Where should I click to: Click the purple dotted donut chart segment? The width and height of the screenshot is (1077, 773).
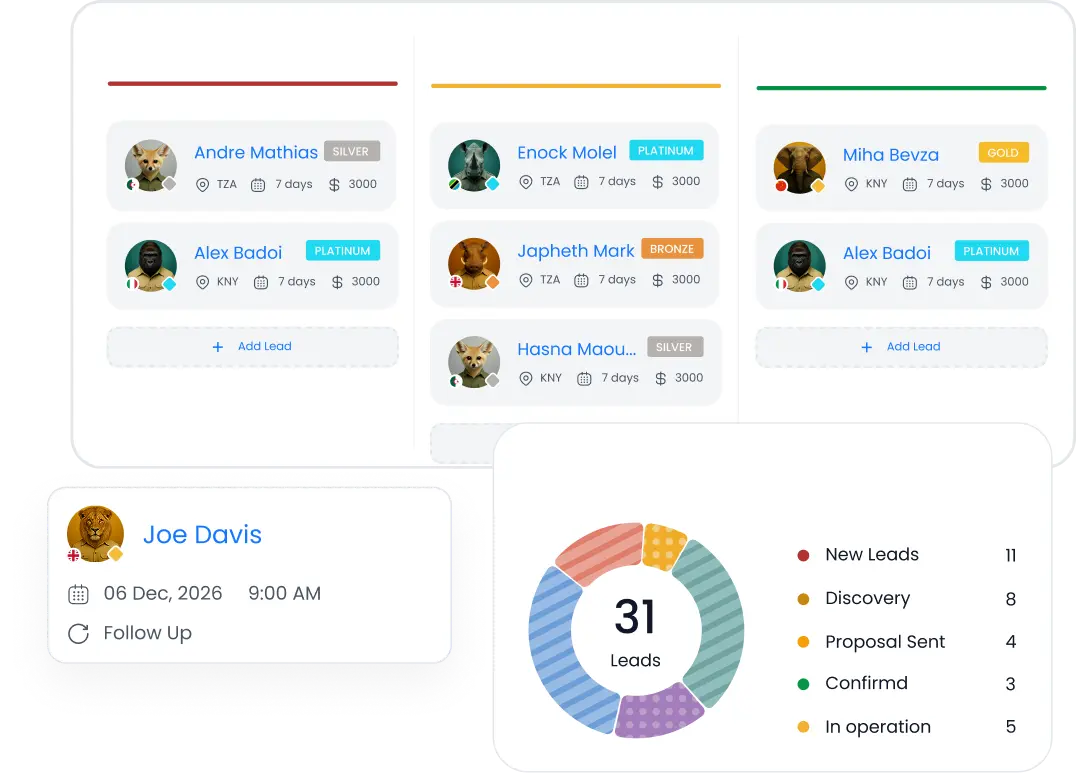coord(658,711)
